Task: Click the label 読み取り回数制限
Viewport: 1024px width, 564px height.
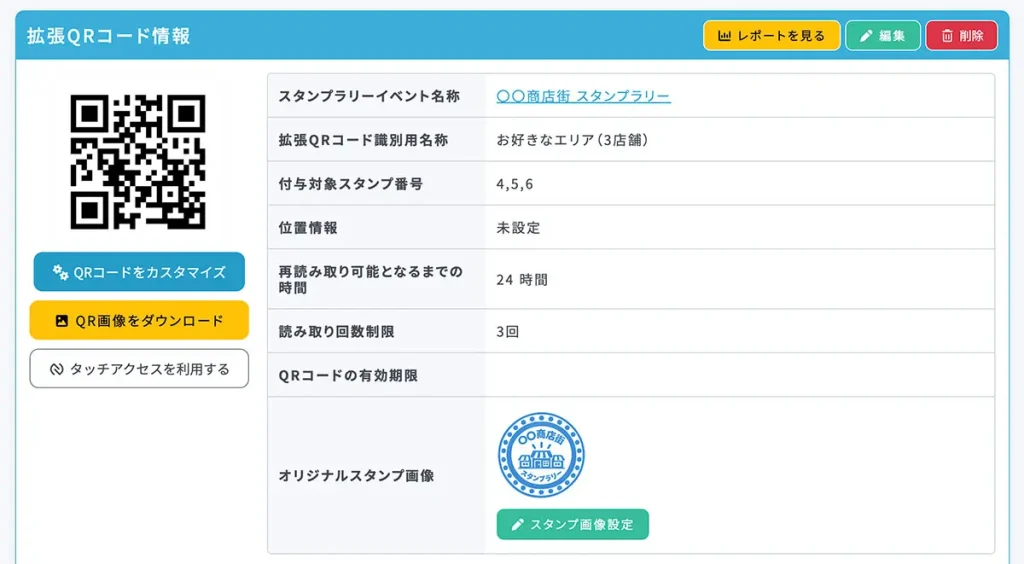Action: pos(336,332)
